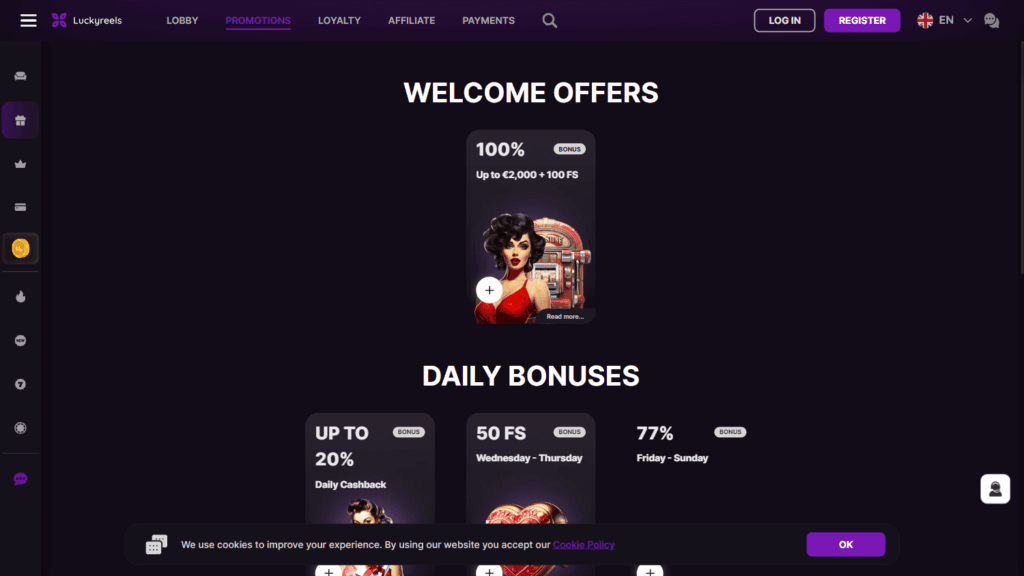Open the hamburger menu
Viewport: 1024px width, 576px height.
pos(28,20)
